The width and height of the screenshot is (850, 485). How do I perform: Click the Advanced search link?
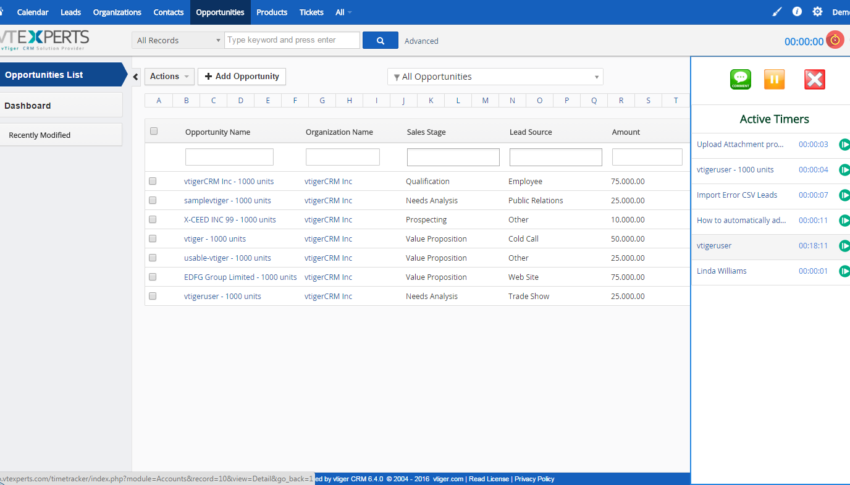click(x=421, y=41)
